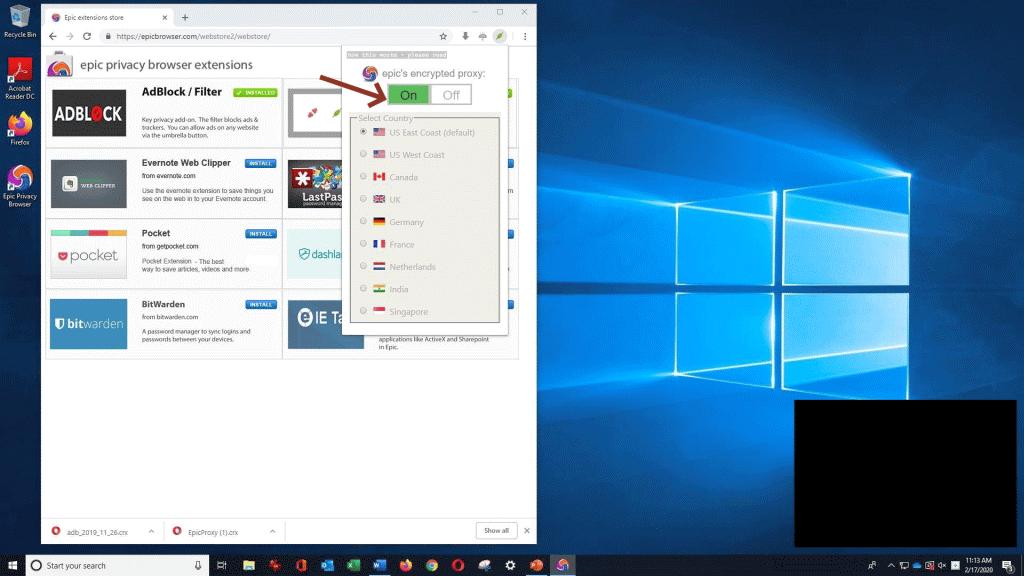
Task: Open Opera from the taskbar
Action: click(458, 566)
